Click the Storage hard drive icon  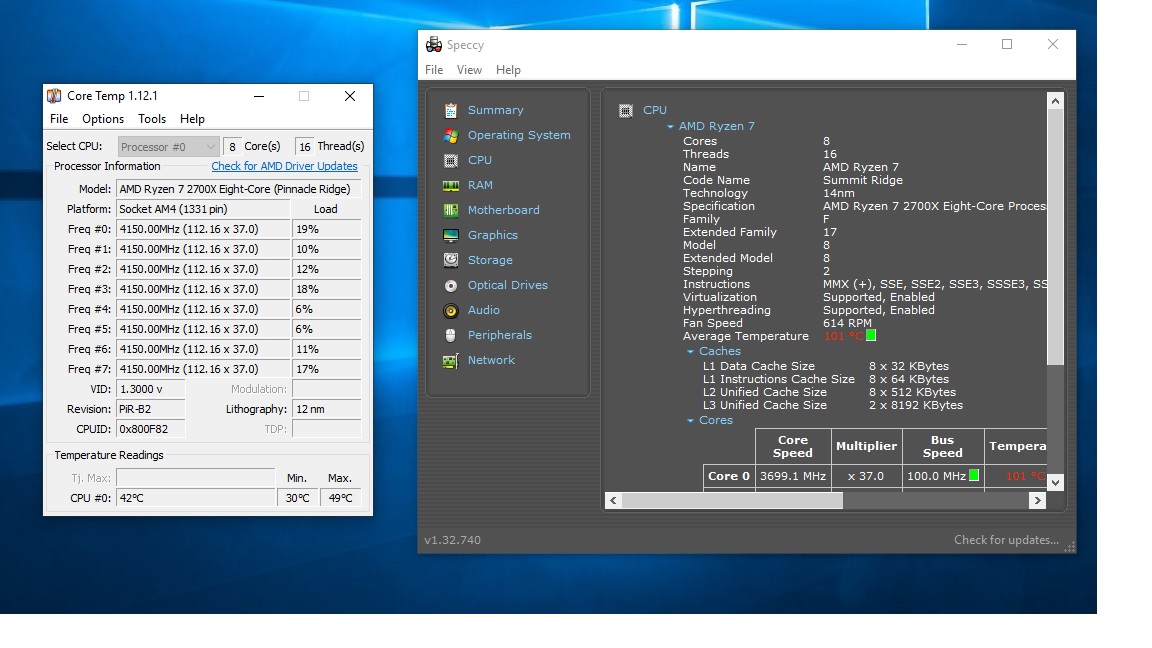coord(450,260)
